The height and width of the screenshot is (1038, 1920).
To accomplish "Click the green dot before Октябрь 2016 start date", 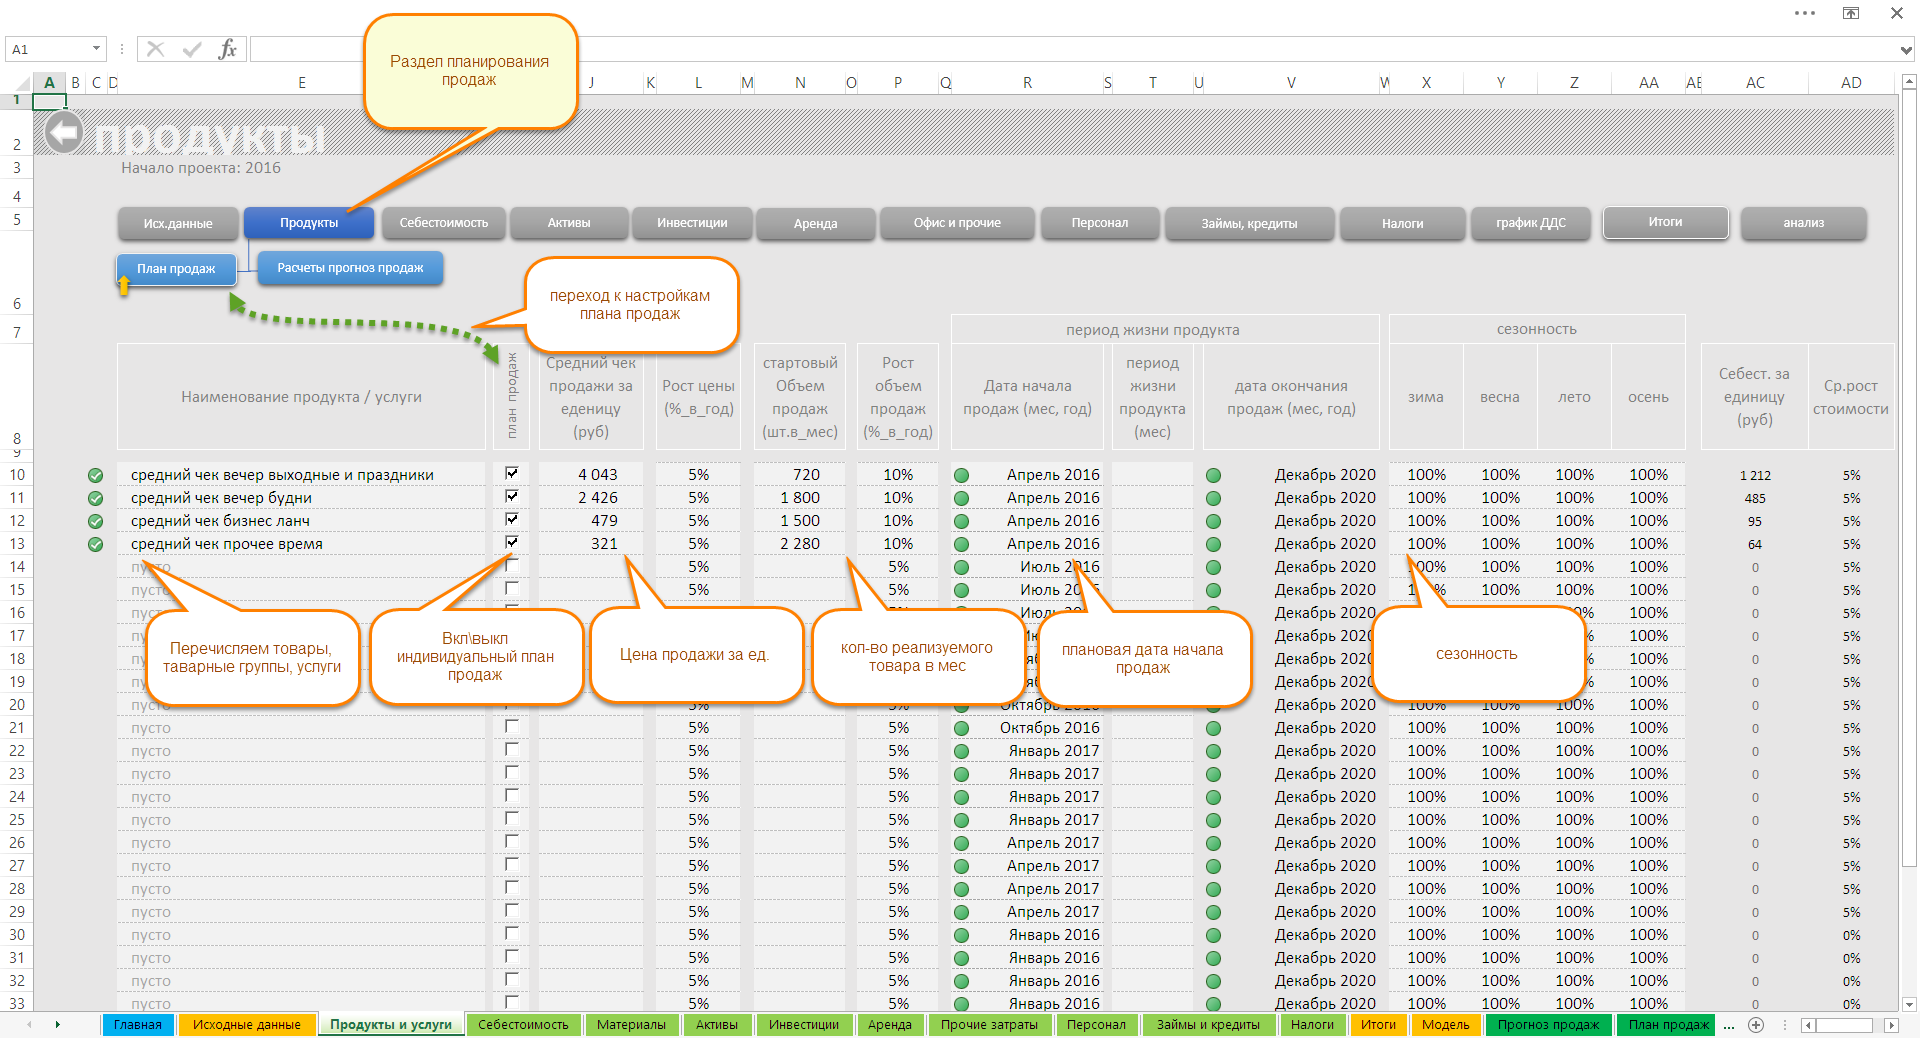I will pyautogui.click(x=961, y=728).
